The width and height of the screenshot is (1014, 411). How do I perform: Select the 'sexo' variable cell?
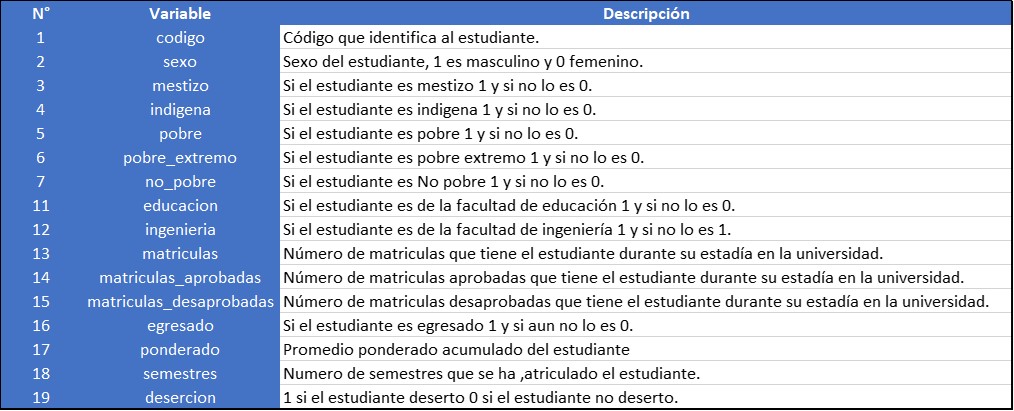(180, 62)
